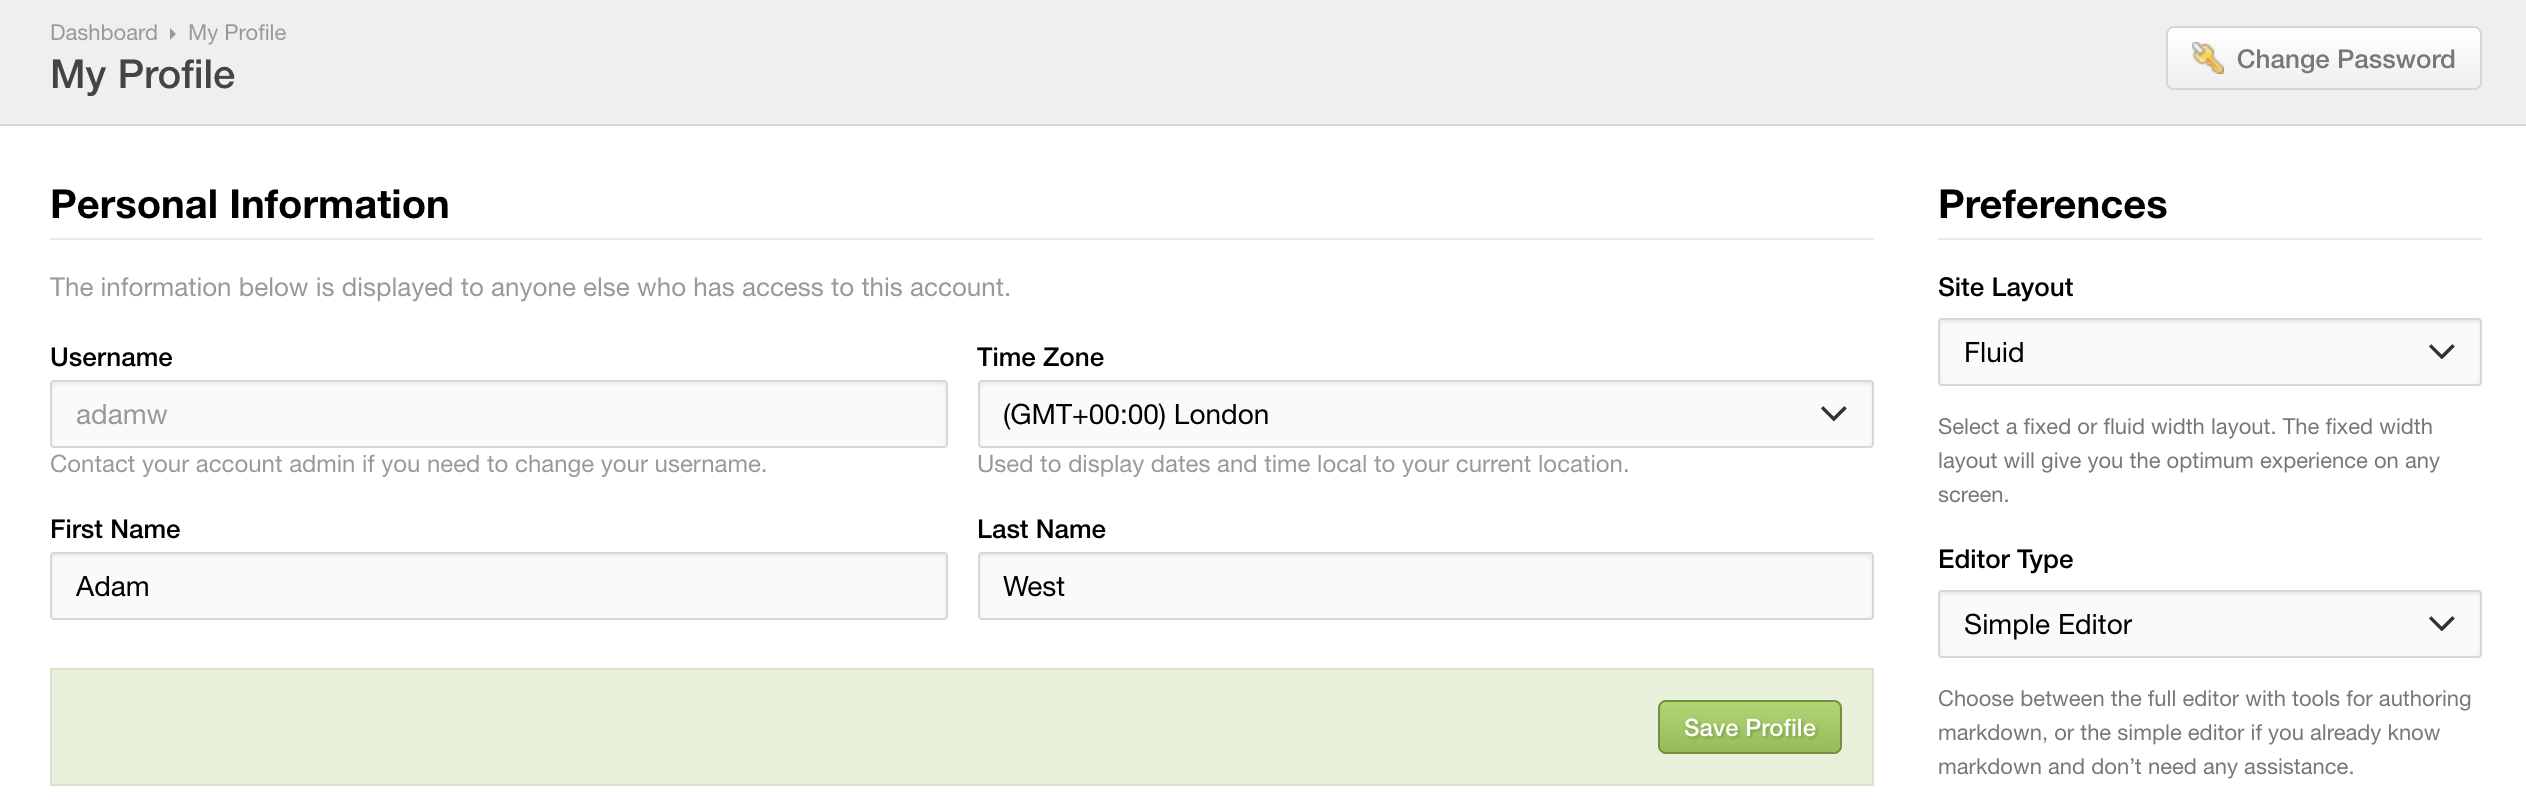Viewport: 2526px width, 806px height.
Task: Click the My Profile page title
Action: [x=142, y=74]
